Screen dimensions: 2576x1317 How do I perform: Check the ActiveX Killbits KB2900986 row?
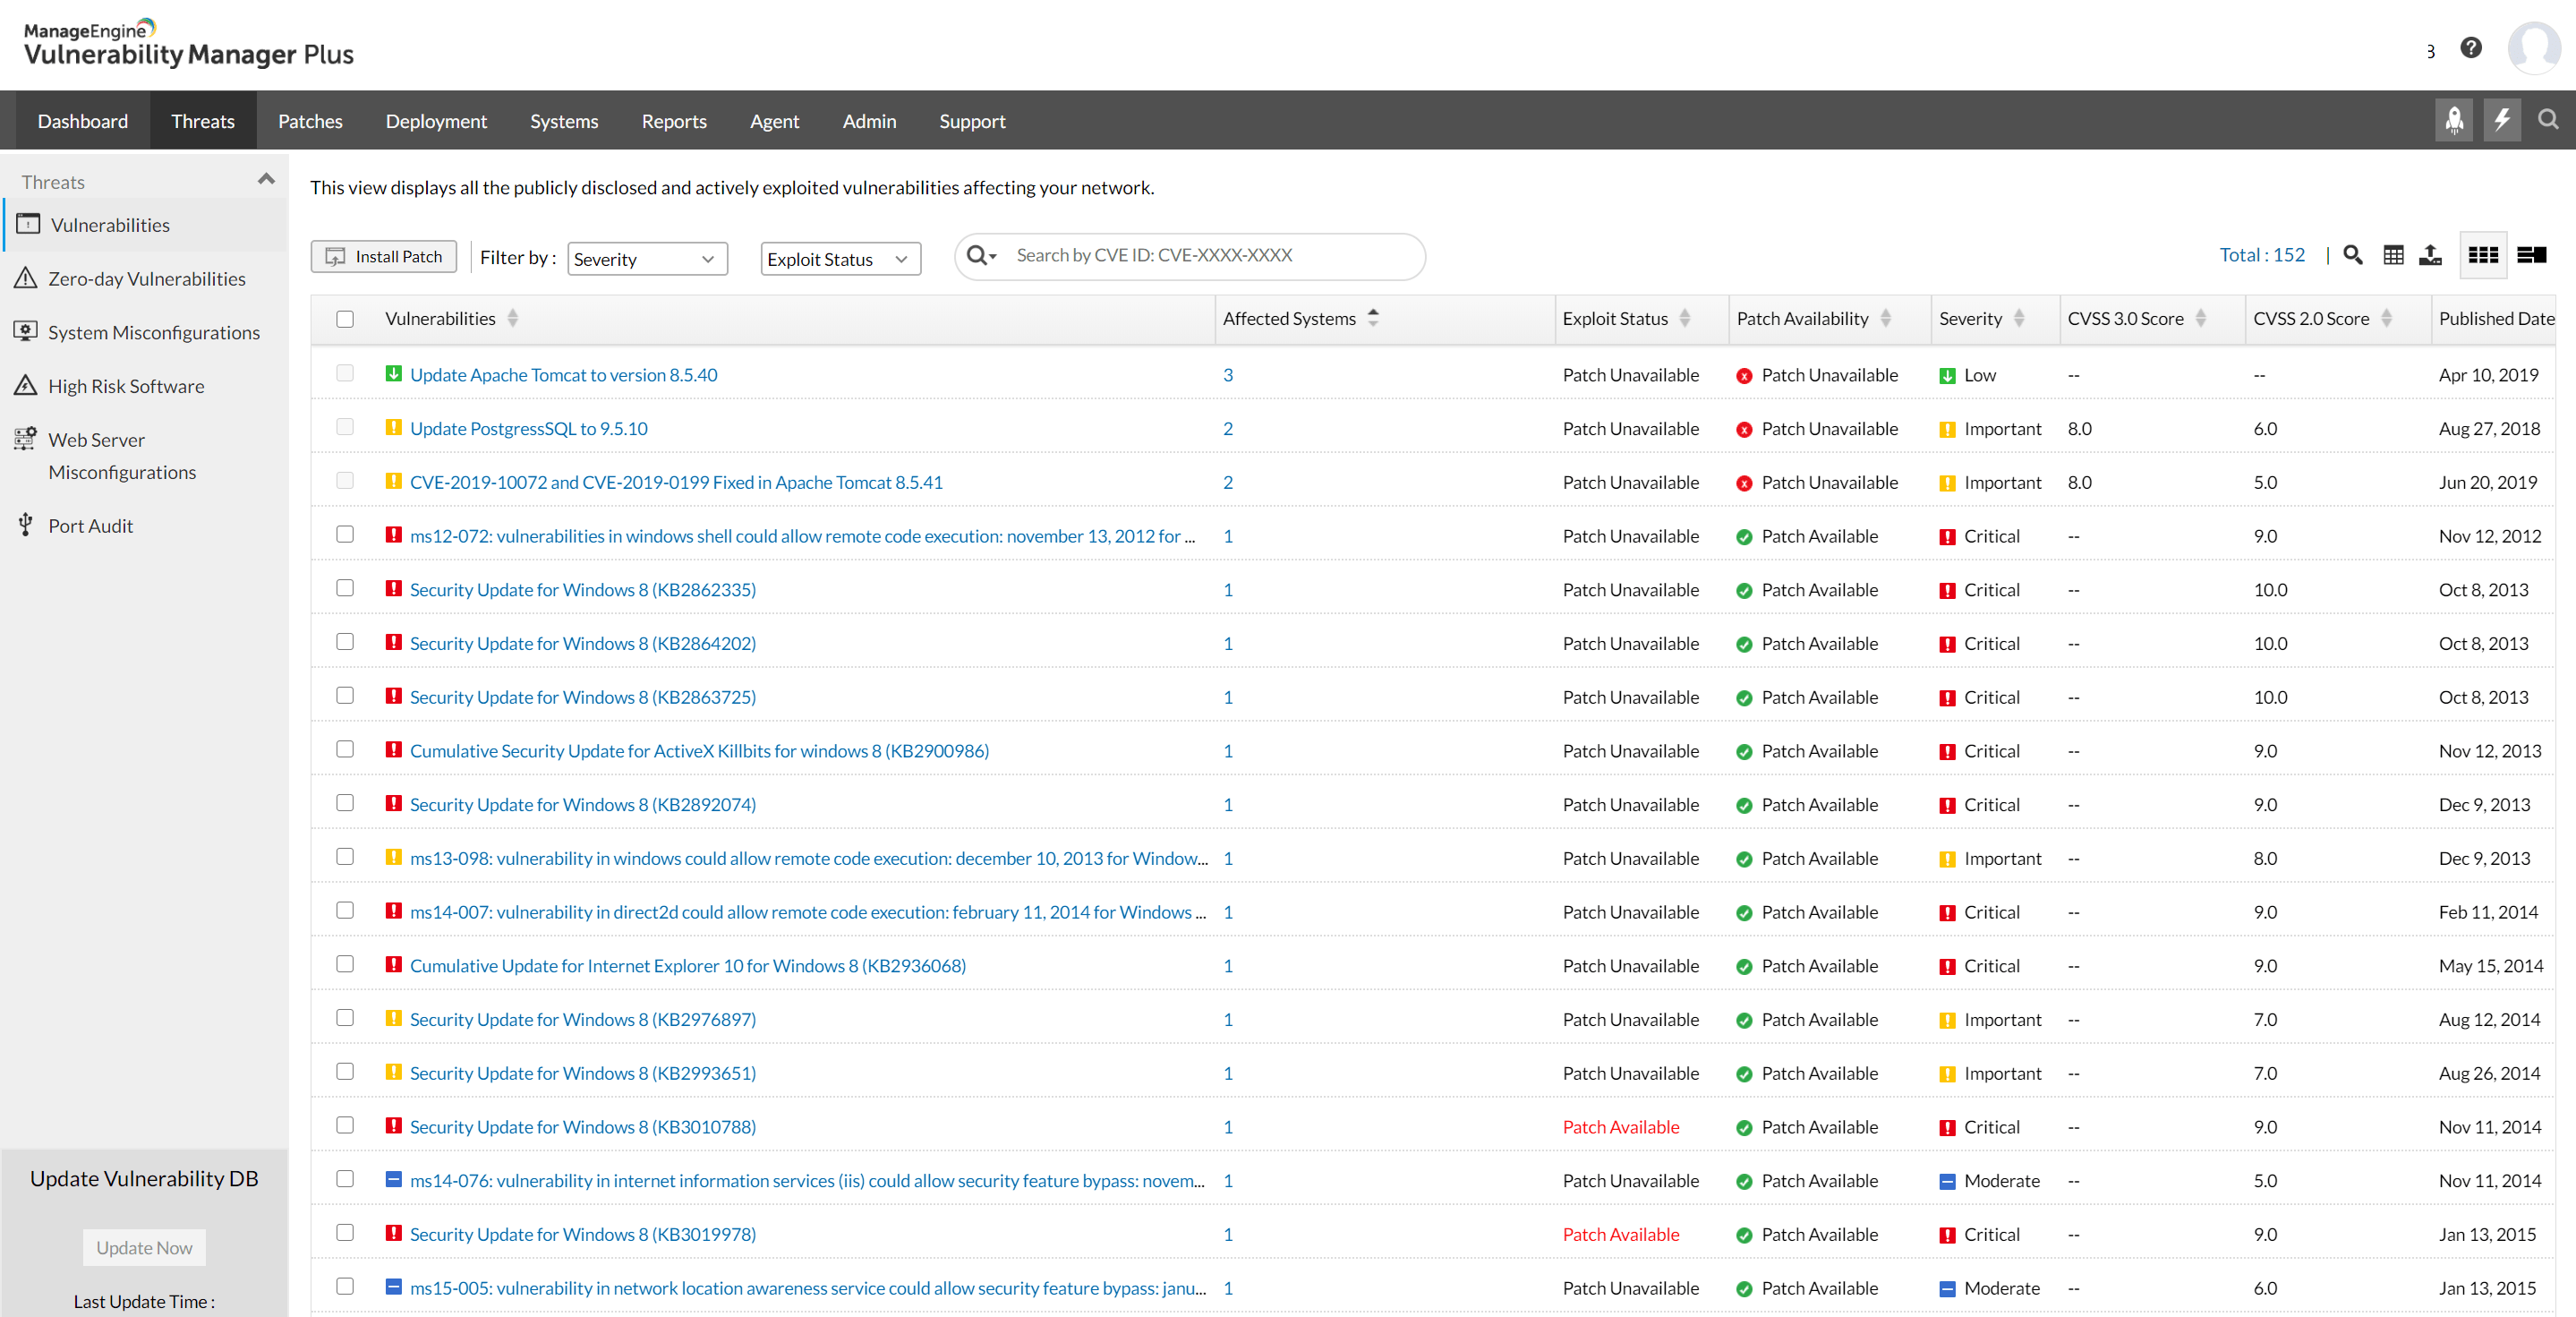coord(345,749)
